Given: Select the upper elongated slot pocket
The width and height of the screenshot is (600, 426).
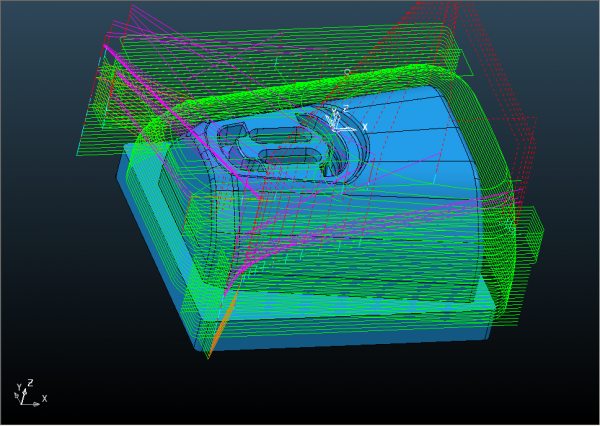Looking at the screenshot, I should 279,135.
